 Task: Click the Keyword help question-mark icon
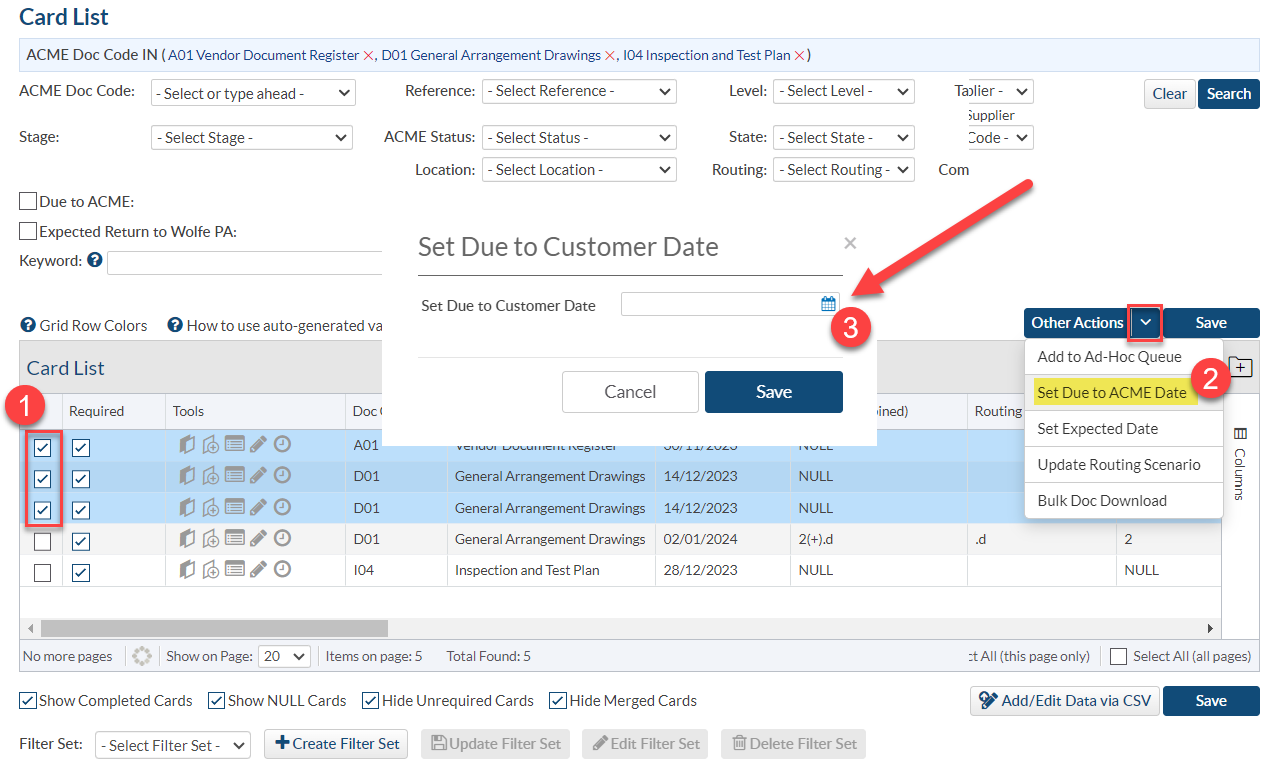pos(95,260)
